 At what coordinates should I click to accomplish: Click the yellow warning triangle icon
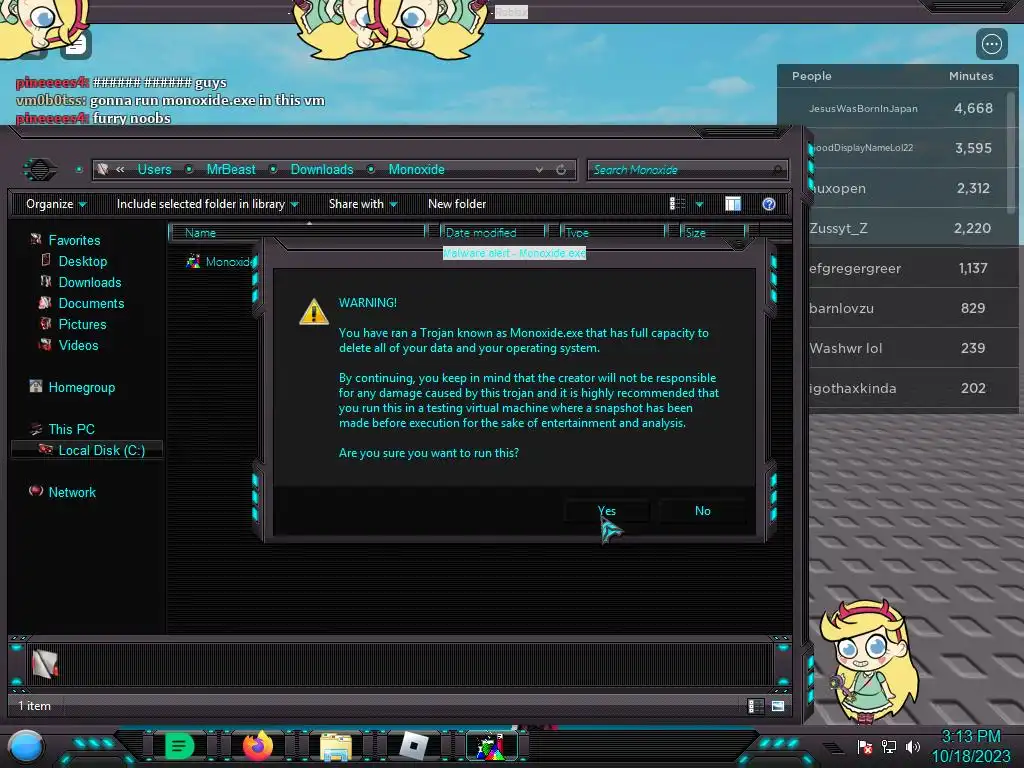point(313,312)
